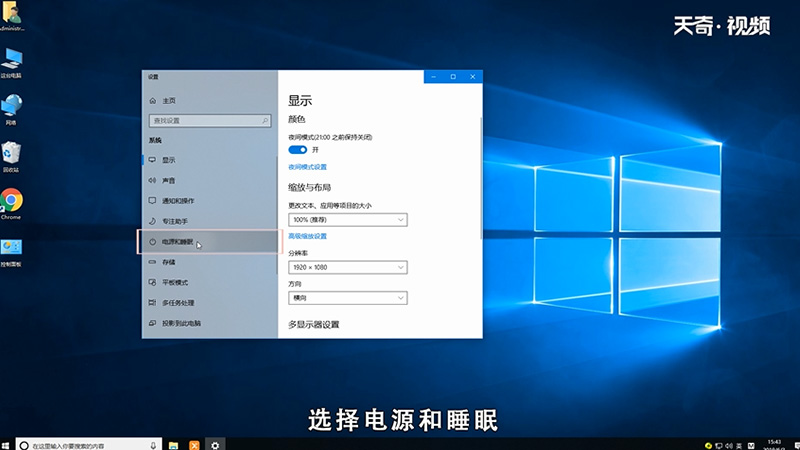Select 显示 in the Settings sidebar
This screenshot has height=450, width=800.
210,160
